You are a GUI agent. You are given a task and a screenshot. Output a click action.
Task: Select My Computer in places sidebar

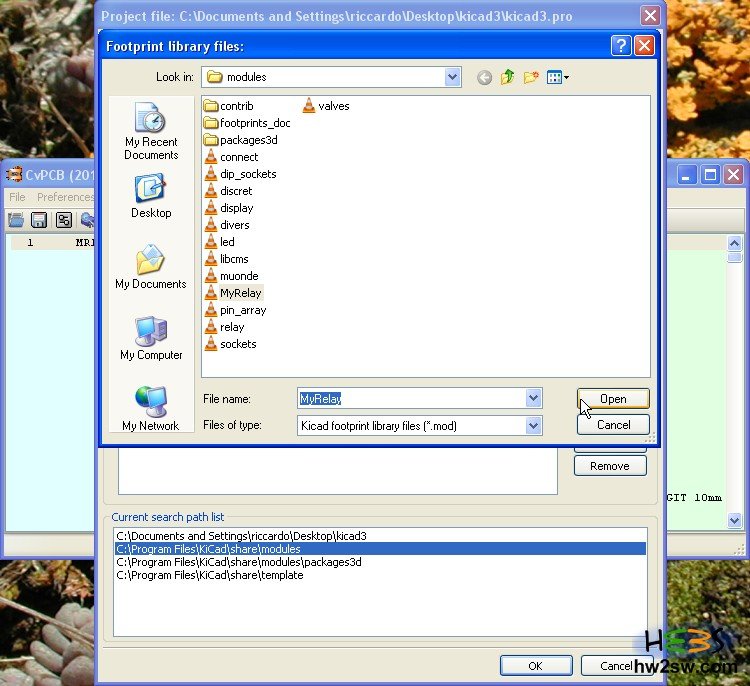coord(151,339)
